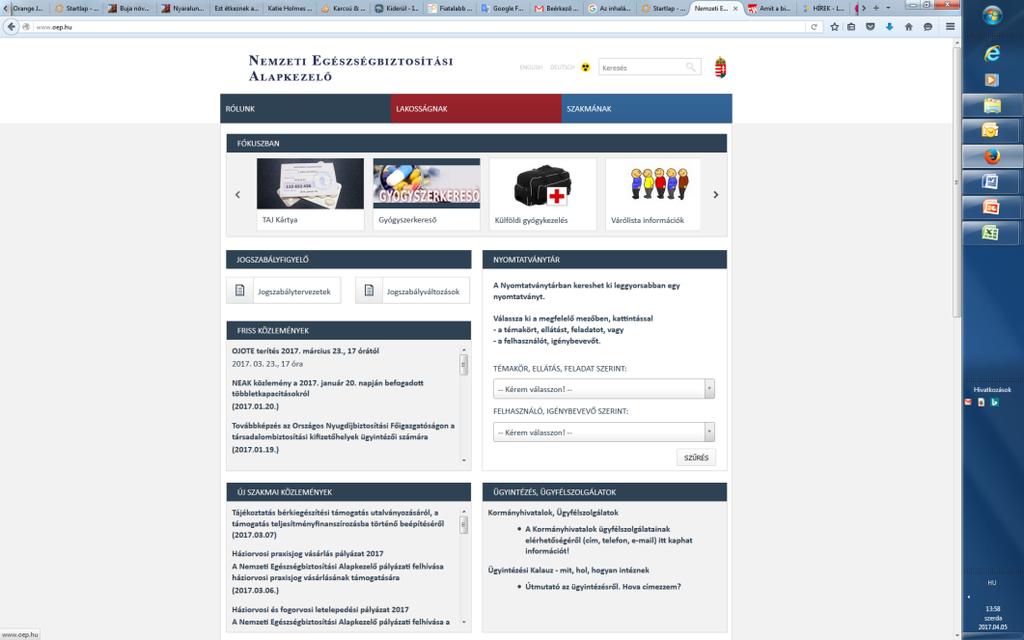Open NEAK közlemény 2017. január 20. link
Screen dimensions: 1024x640
click(x=327, y=389)
